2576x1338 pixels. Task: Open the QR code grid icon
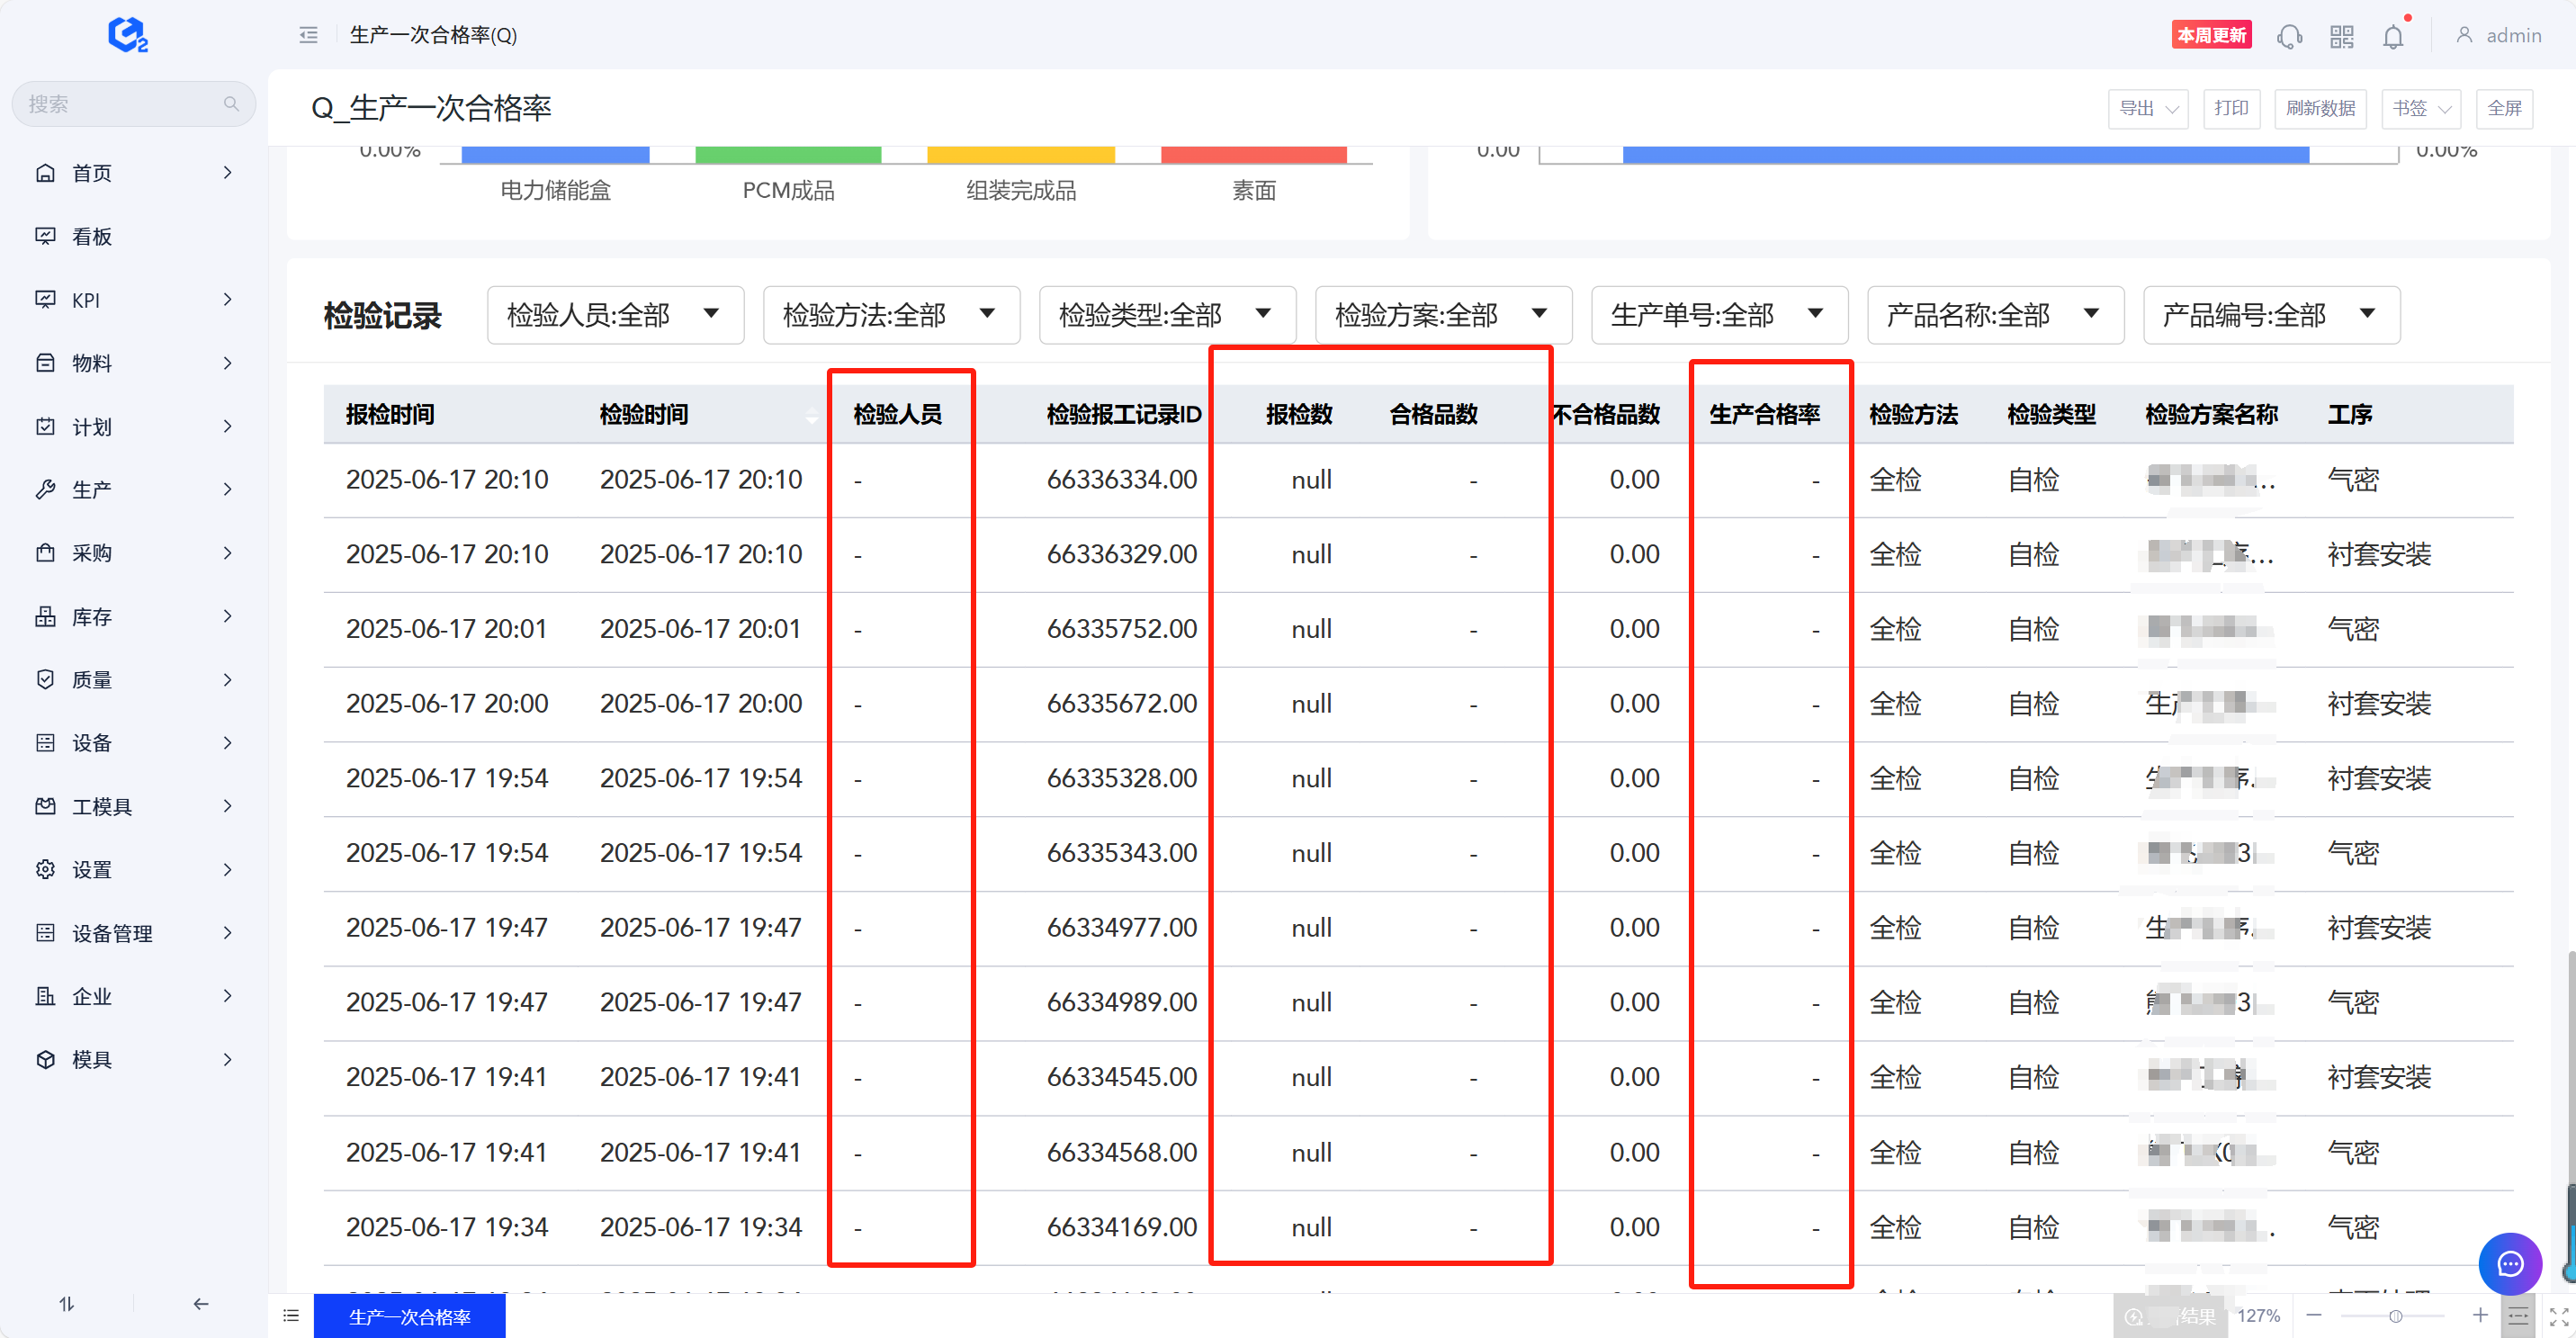pos(2341,37)
